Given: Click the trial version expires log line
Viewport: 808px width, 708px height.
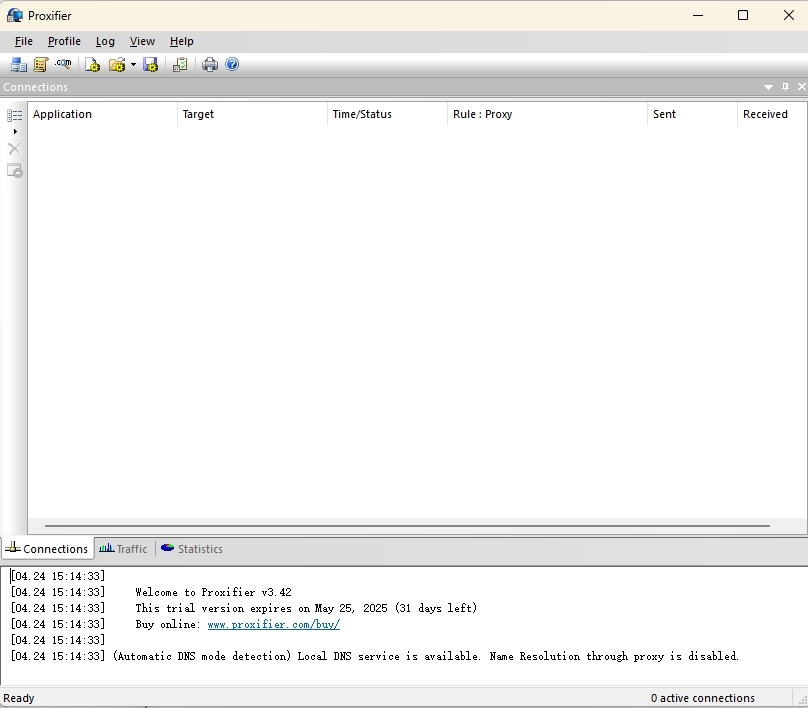Looking at the screenshot, I should 306,609.
